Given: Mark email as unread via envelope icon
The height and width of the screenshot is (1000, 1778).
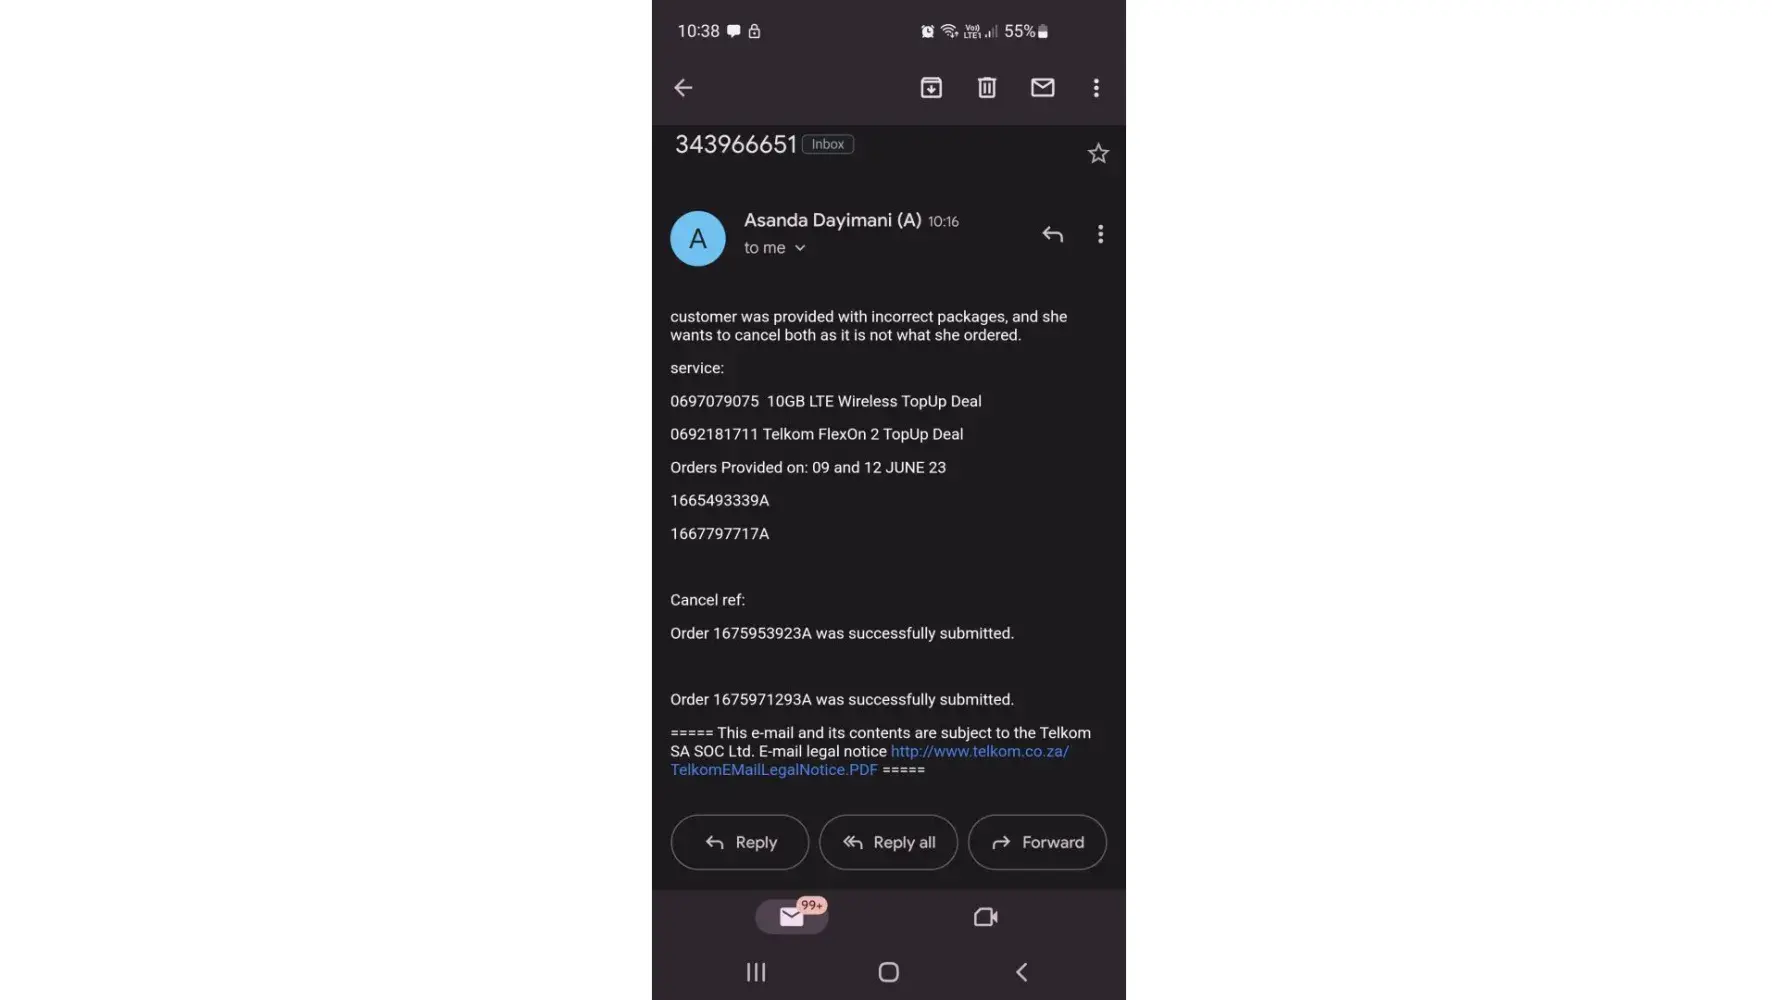Looking at the screenshot, I should coord(1042,88).
